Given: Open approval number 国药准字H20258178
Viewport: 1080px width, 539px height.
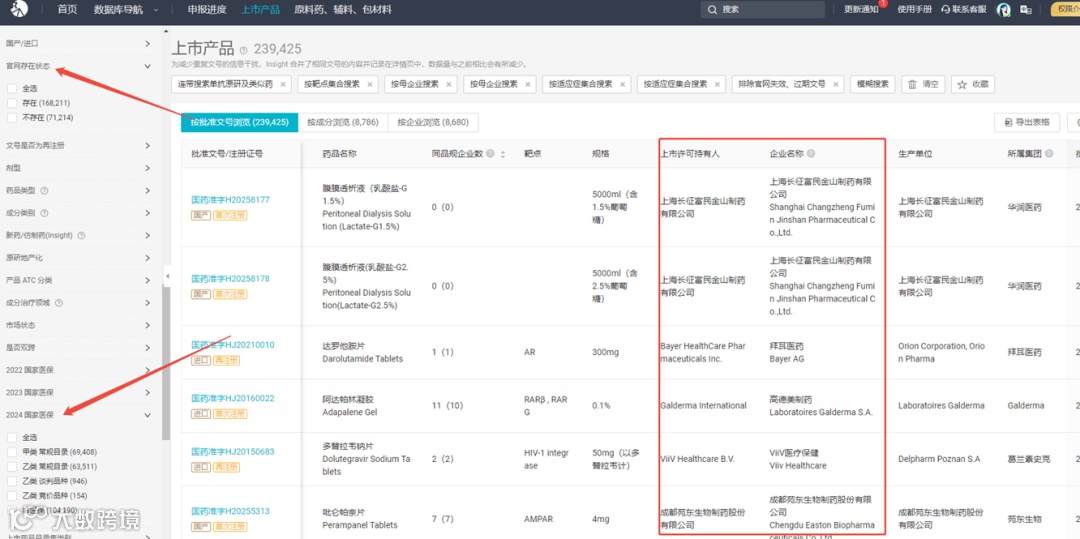Looking at the screenshot, I should click(x=230, y=279).
